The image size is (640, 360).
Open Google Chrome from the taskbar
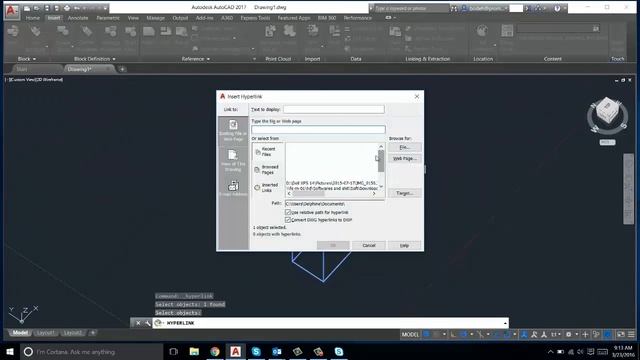tap(215, 351)
